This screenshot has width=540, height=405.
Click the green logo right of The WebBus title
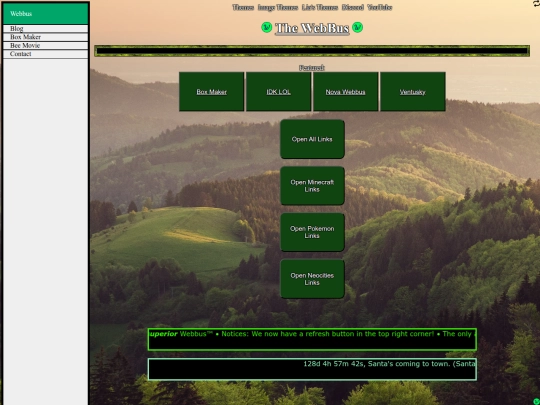(358, 27)
